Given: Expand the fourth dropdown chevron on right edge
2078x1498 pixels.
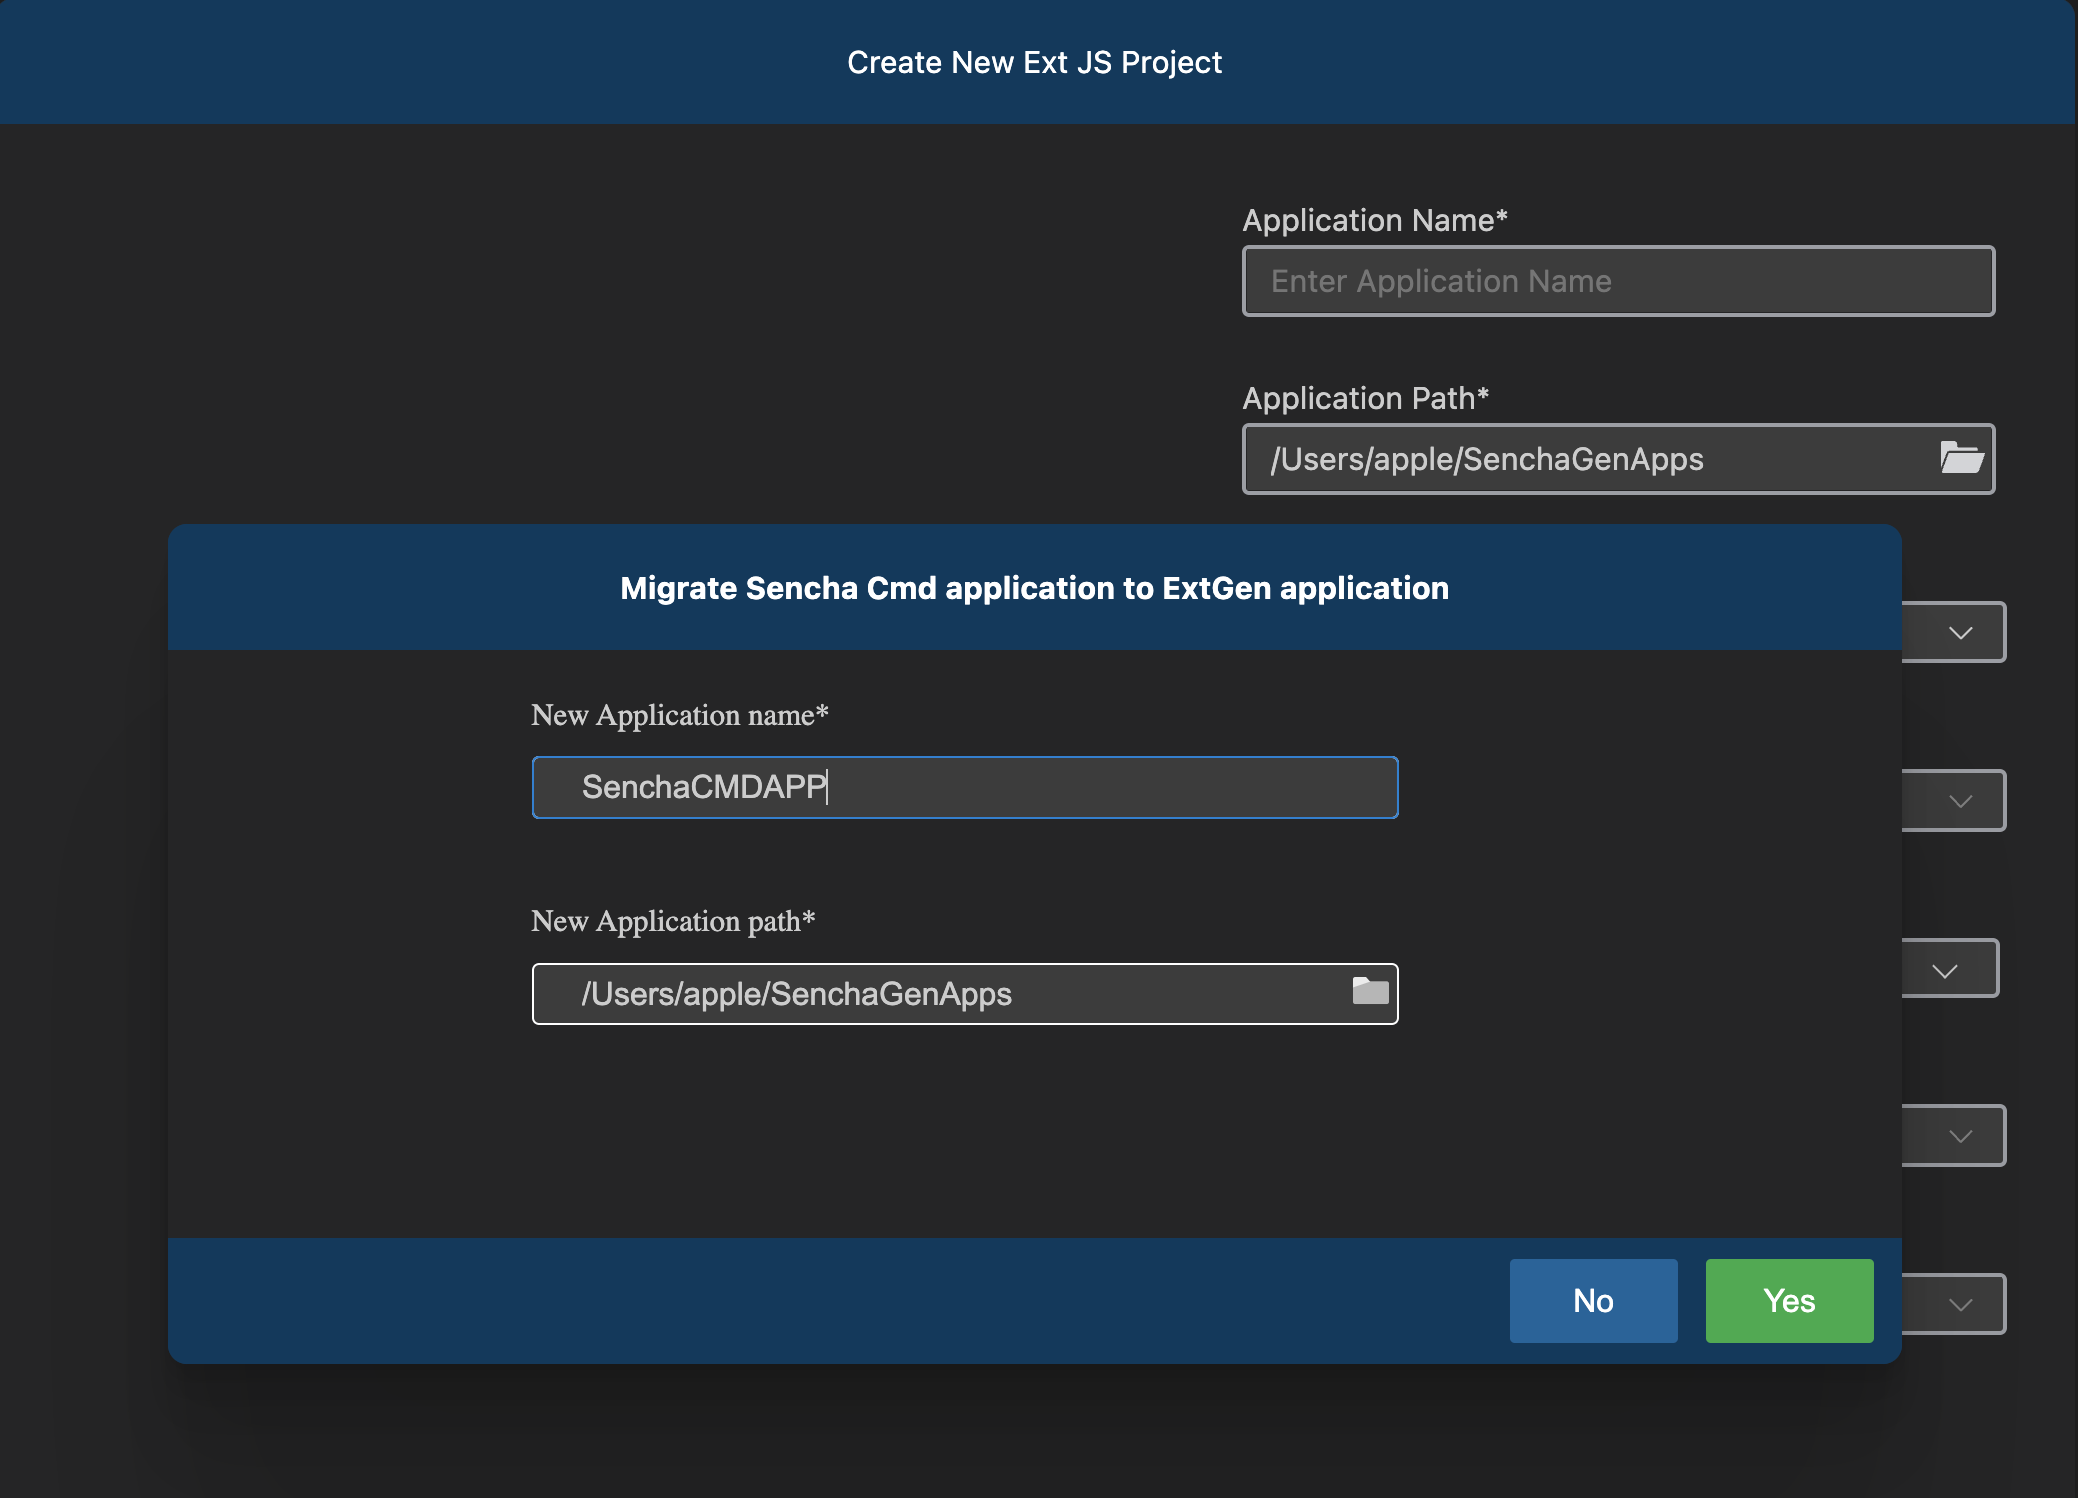Looking at the screenshot, I should 1960,1136.
